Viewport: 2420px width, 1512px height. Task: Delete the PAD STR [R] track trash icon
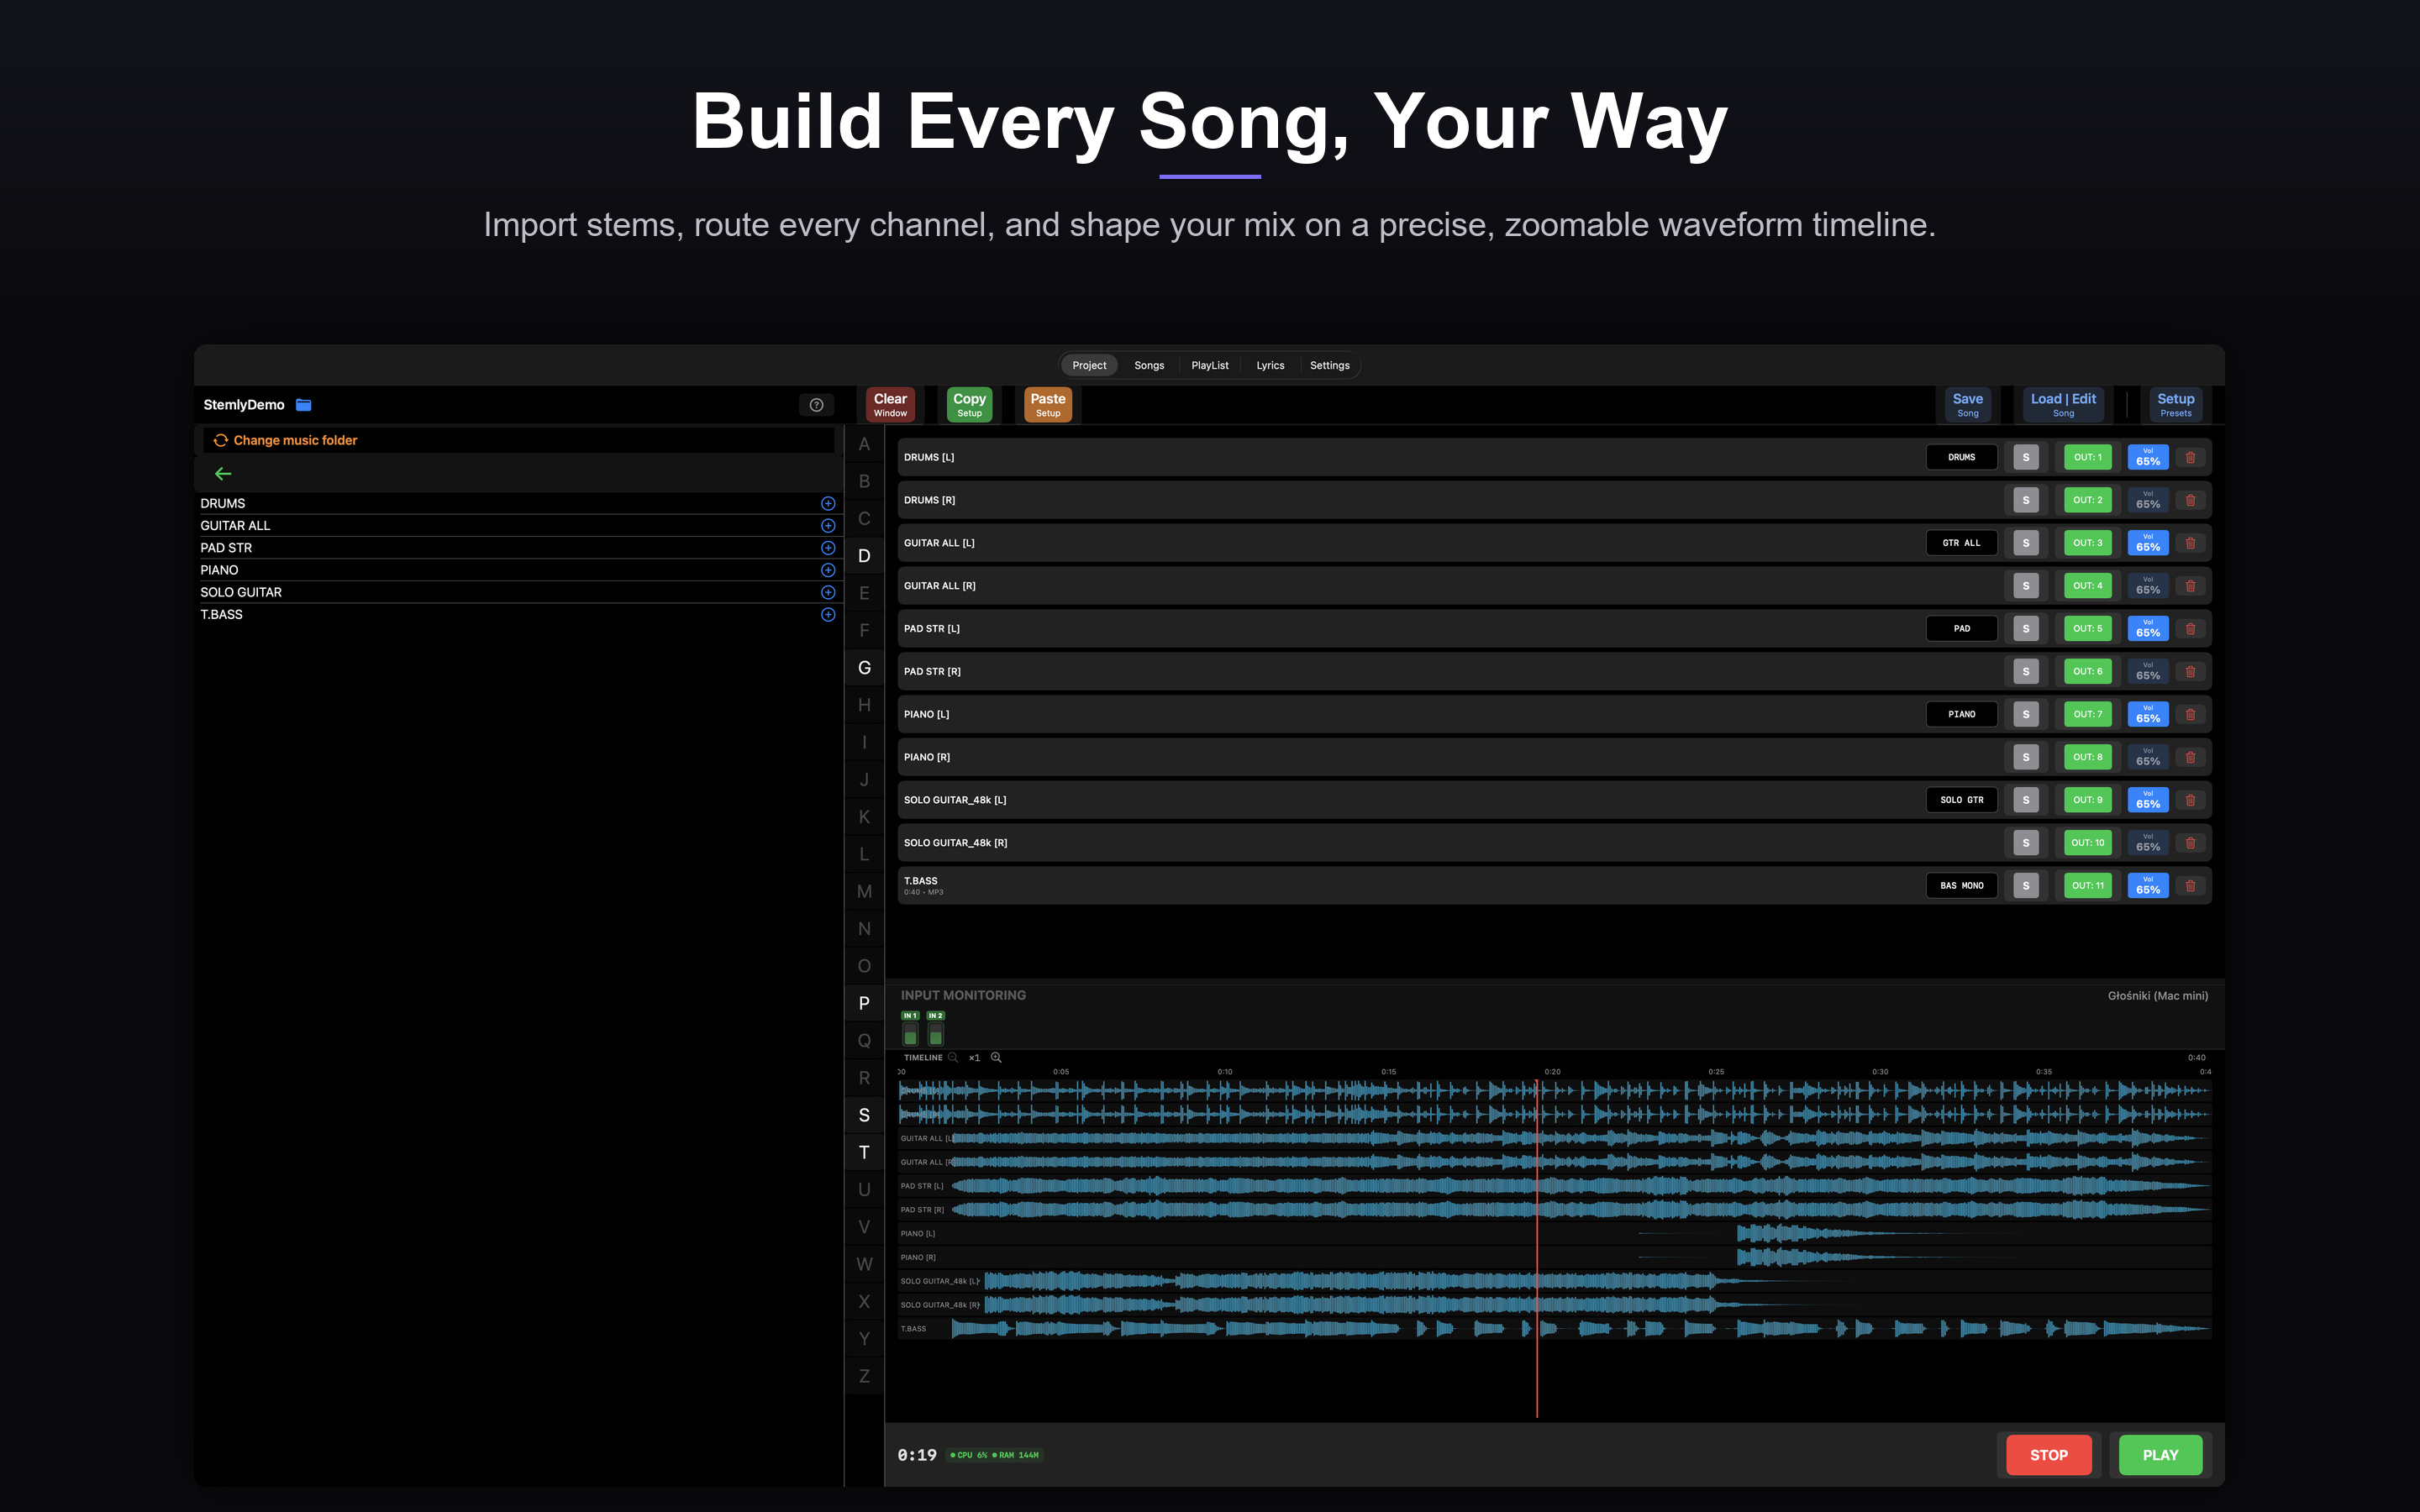pos(2190,672)
